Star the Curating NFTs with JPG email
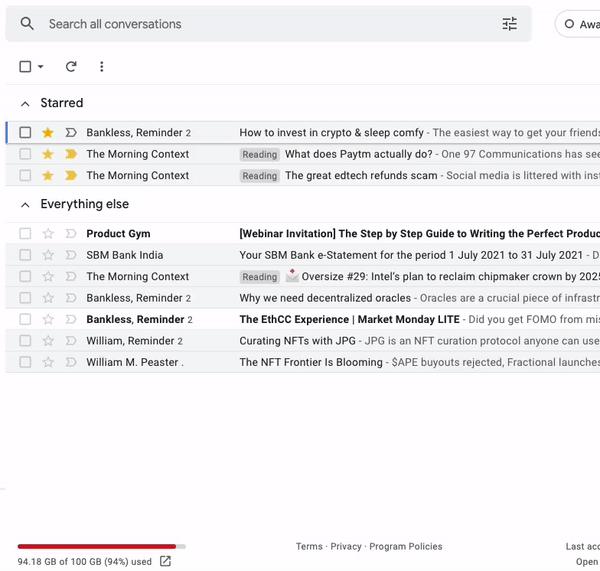This screenshot has height=571, width=600. [48, 341]
